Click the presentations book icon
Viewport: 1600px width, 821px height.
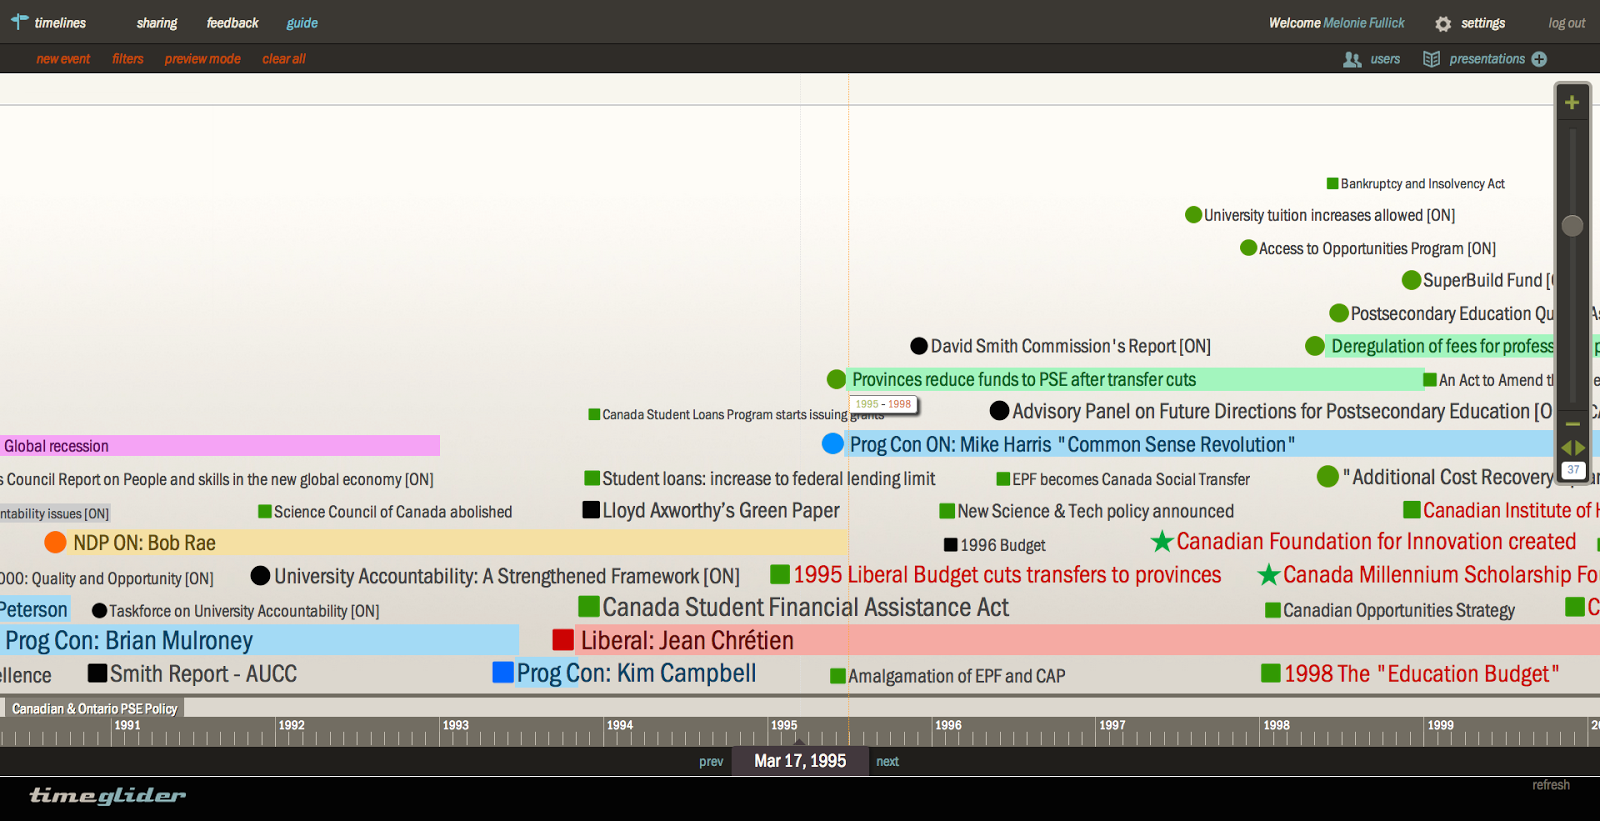(1432, 59)
